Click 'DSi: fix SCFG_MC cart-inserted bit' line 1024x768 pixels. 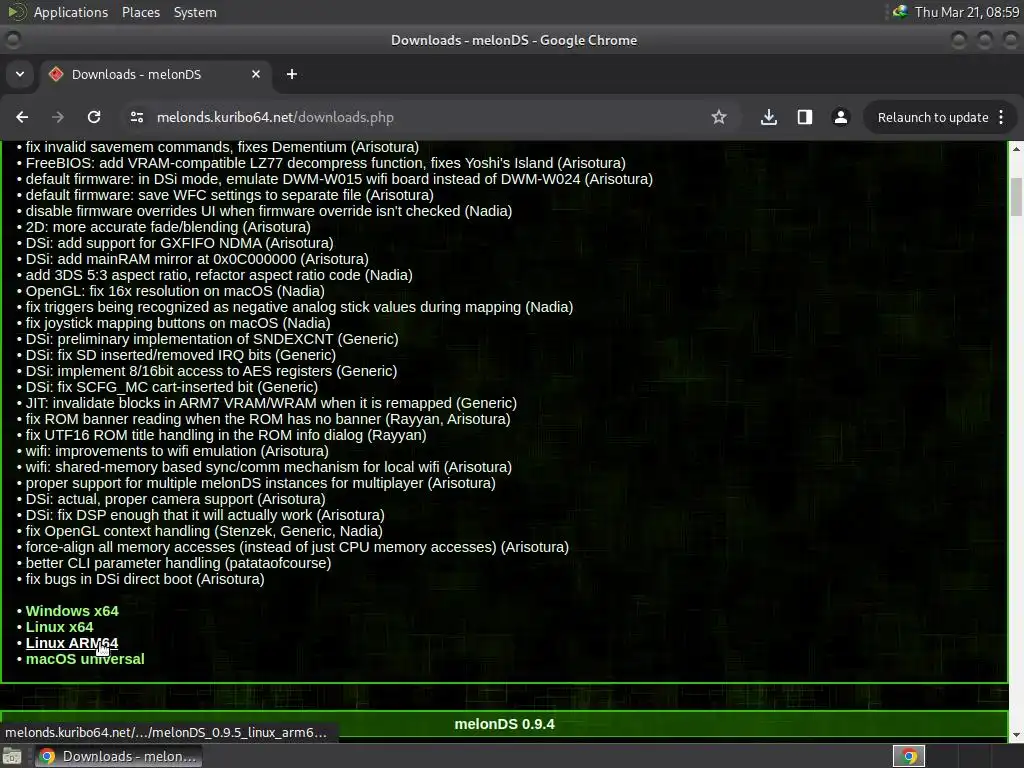pyautogui.click(x=172, y=387)
